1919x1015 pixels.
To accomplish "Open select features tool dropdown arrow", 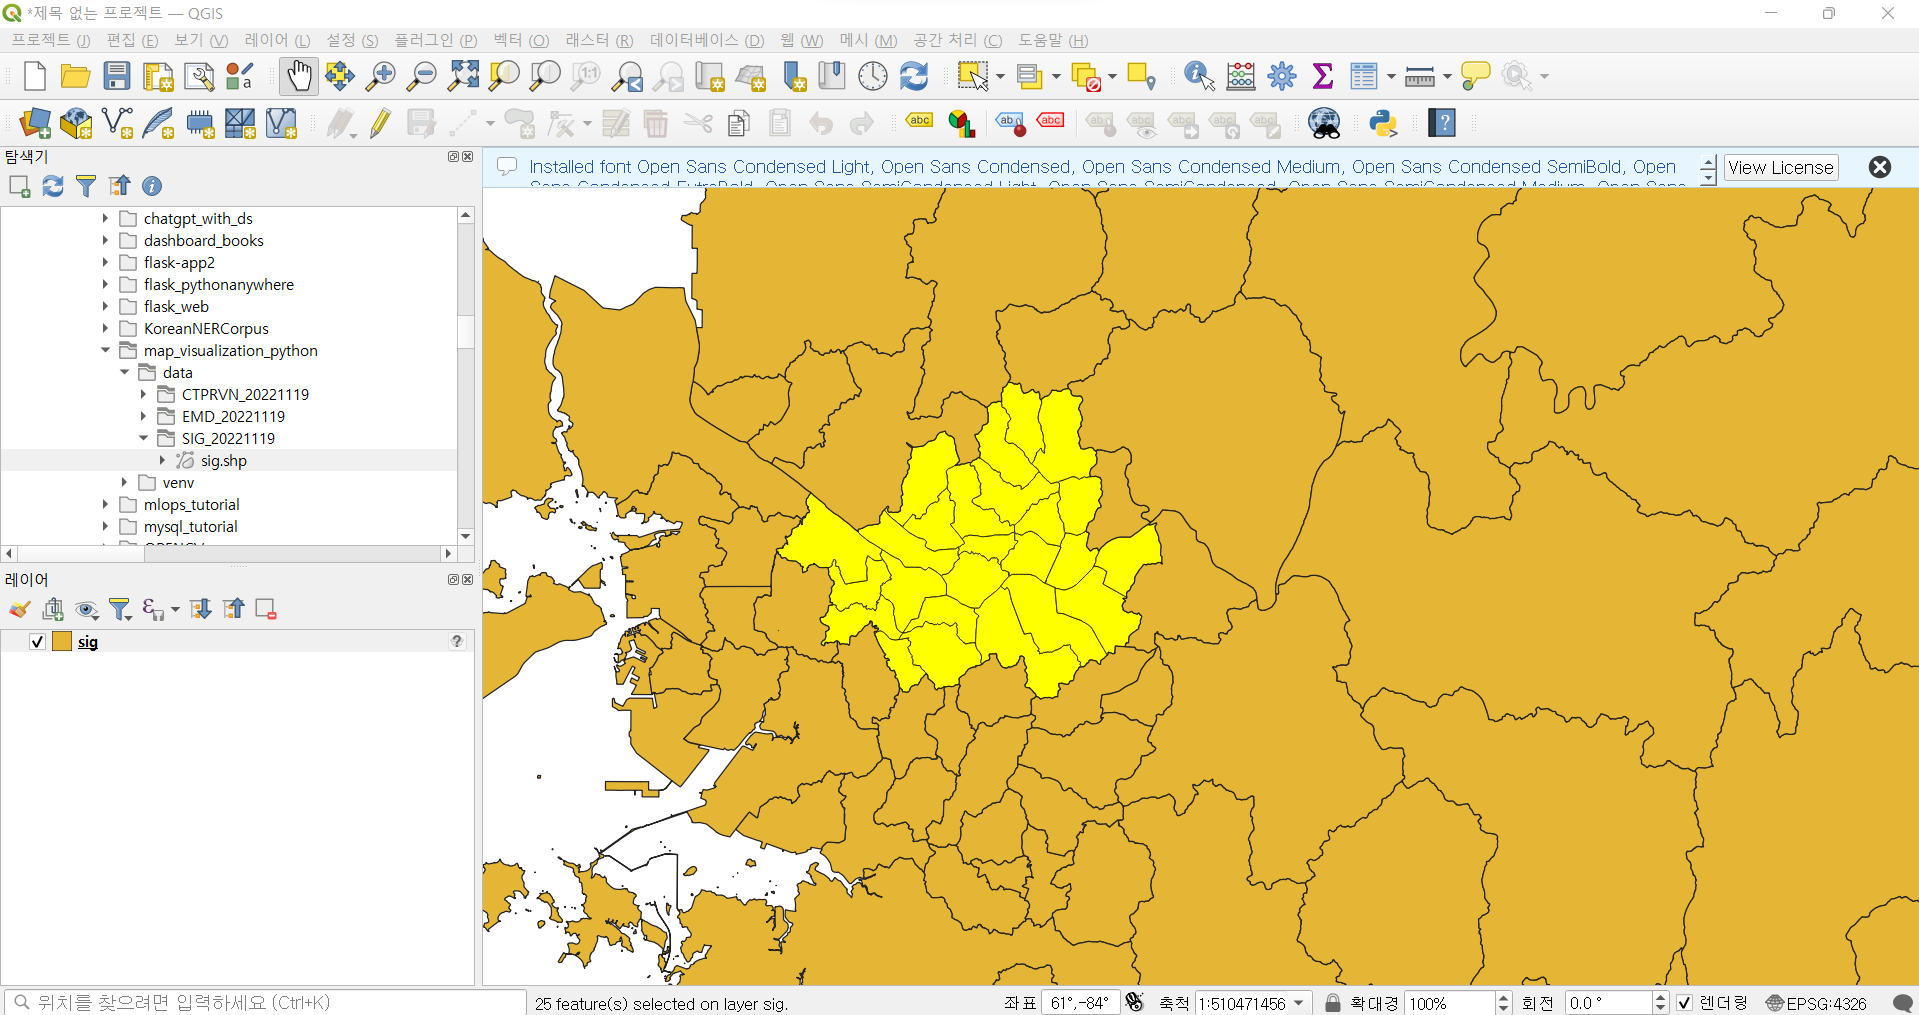I will [1000, 77].
